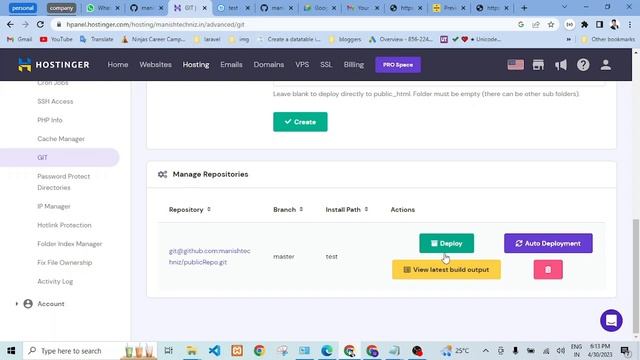The image size is (640, 360).
Task: Open XAMPP from the taskbar
Action: point(237,351)
